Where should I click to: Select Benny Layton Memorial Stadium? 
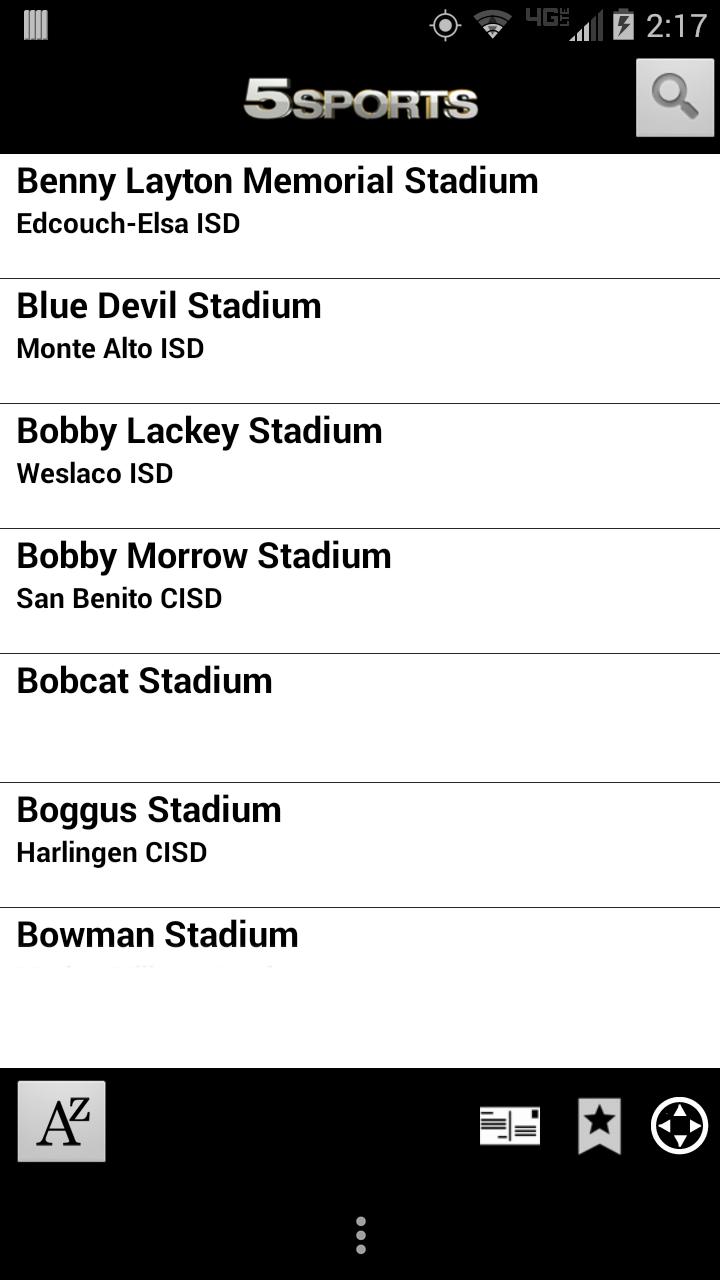click(278, 181)
